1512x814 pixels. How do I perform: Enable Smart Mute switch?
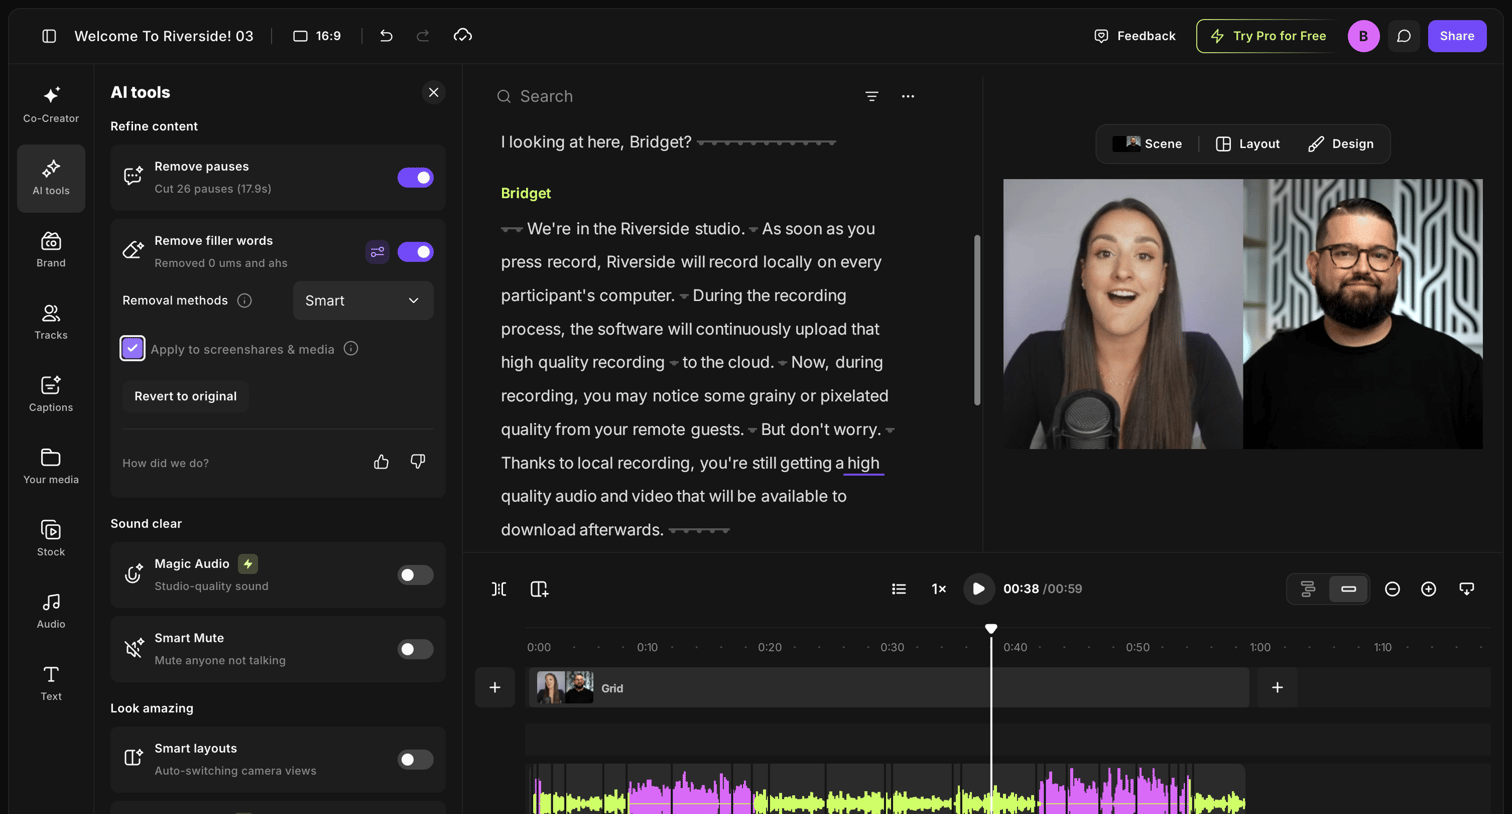415,649
